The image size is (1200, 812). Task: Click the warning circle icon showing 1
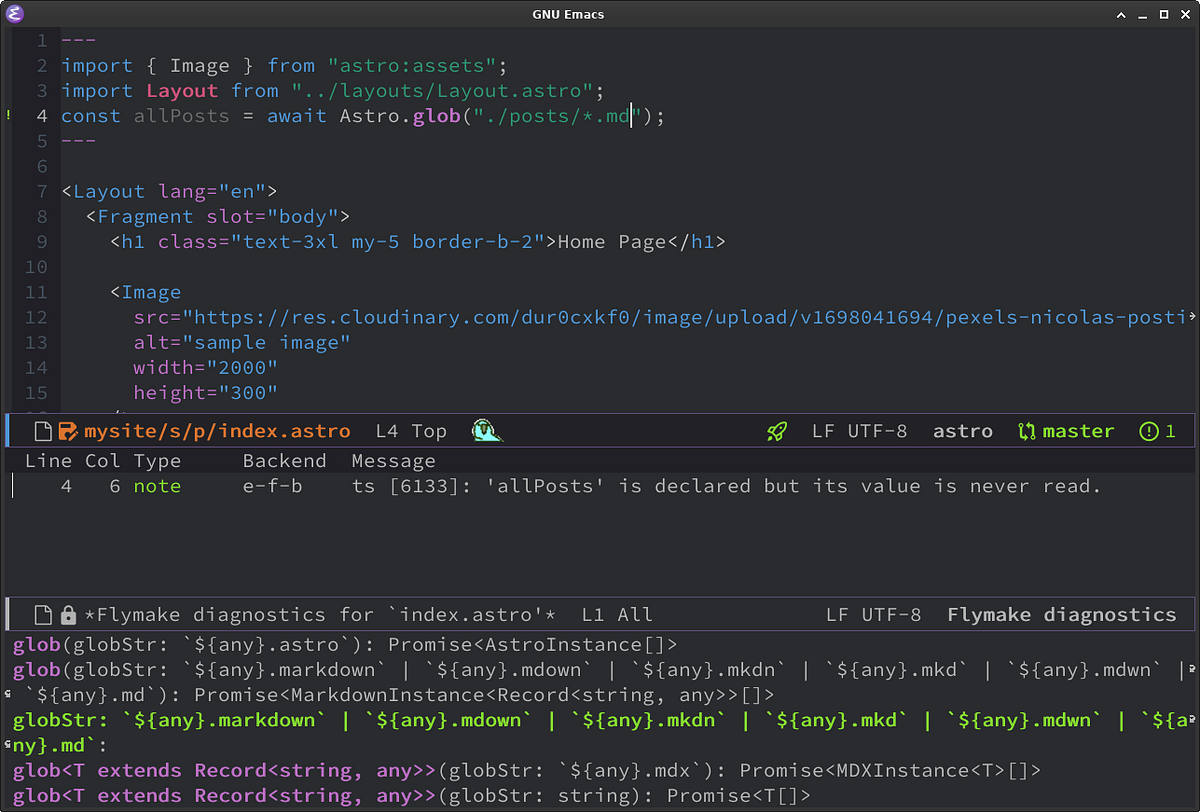(1157, 431)
